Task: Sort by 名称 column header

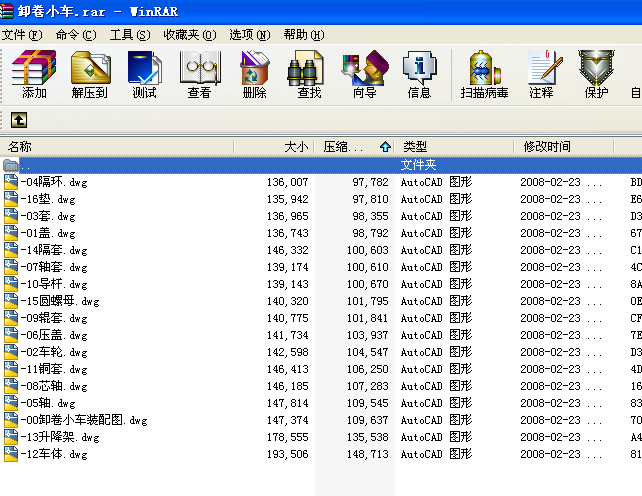Action: coord(117,146)
